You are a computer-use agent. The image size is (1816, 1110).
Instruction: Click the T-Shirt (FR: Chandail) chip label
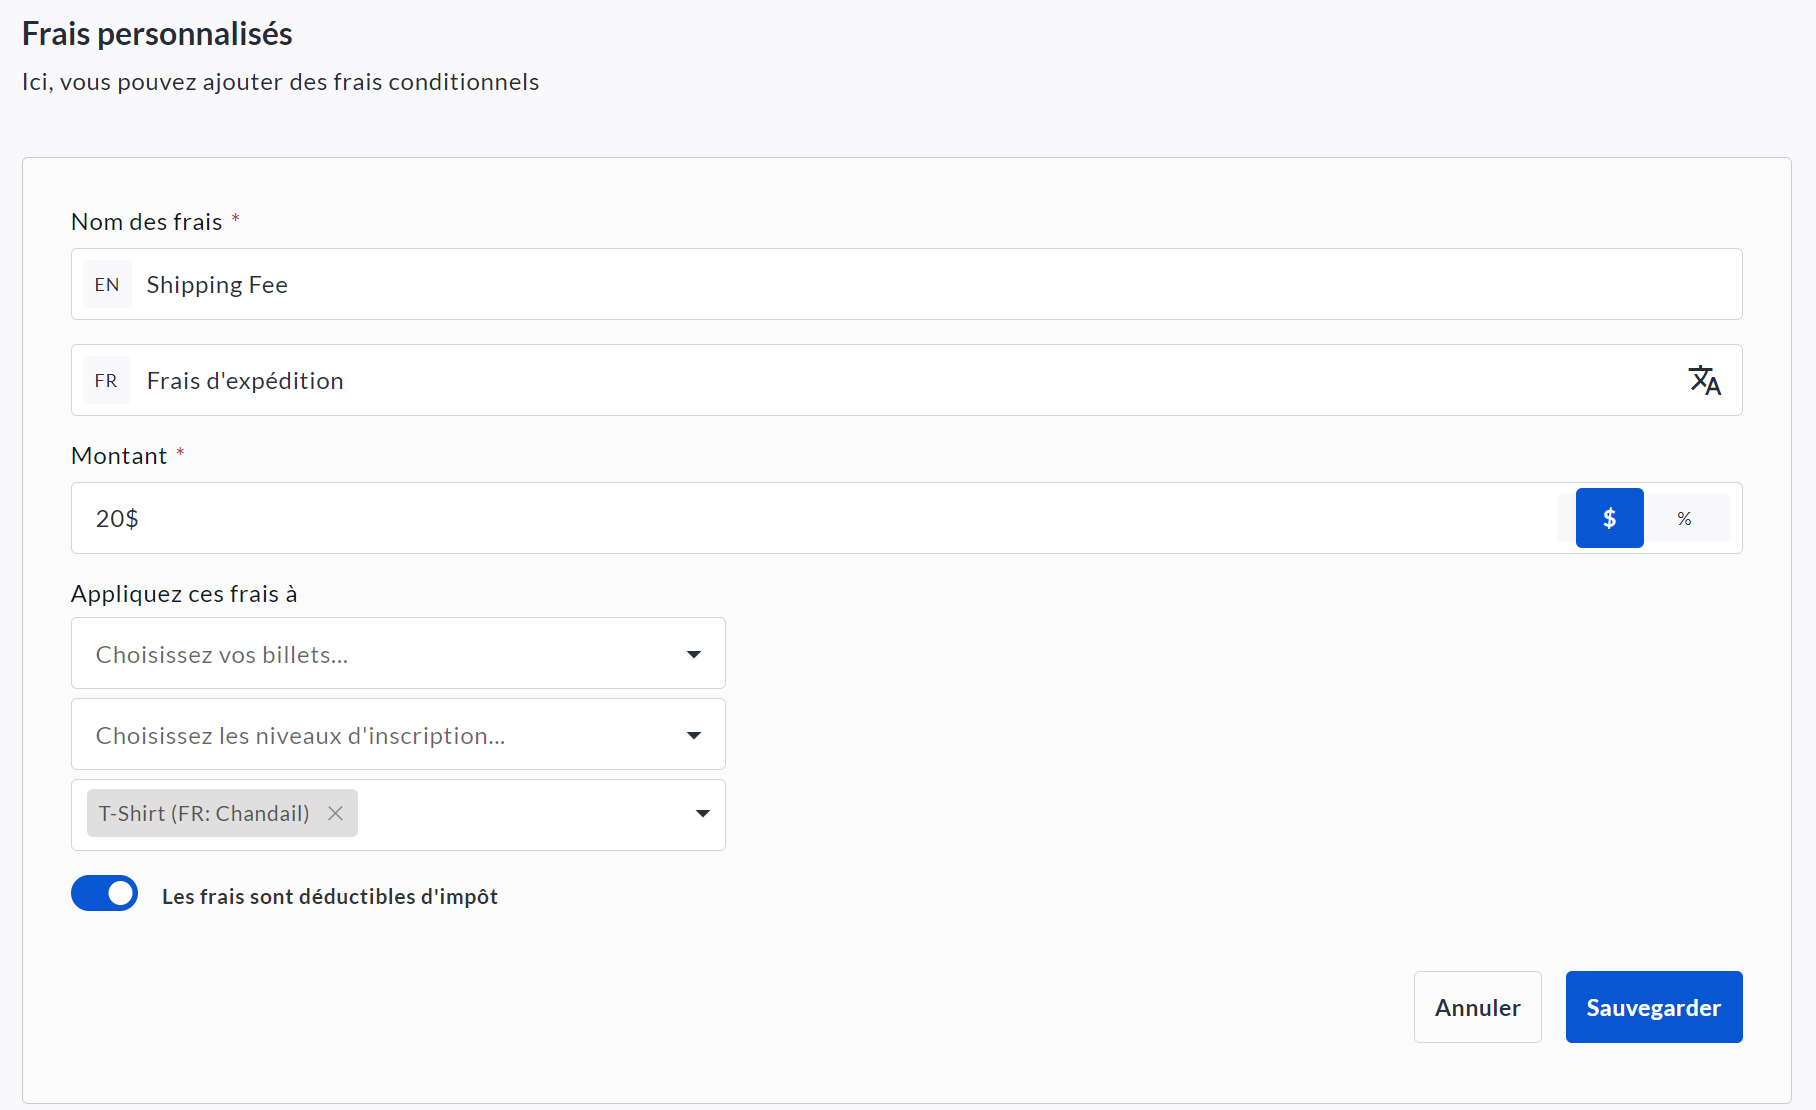tap(204, 814)
